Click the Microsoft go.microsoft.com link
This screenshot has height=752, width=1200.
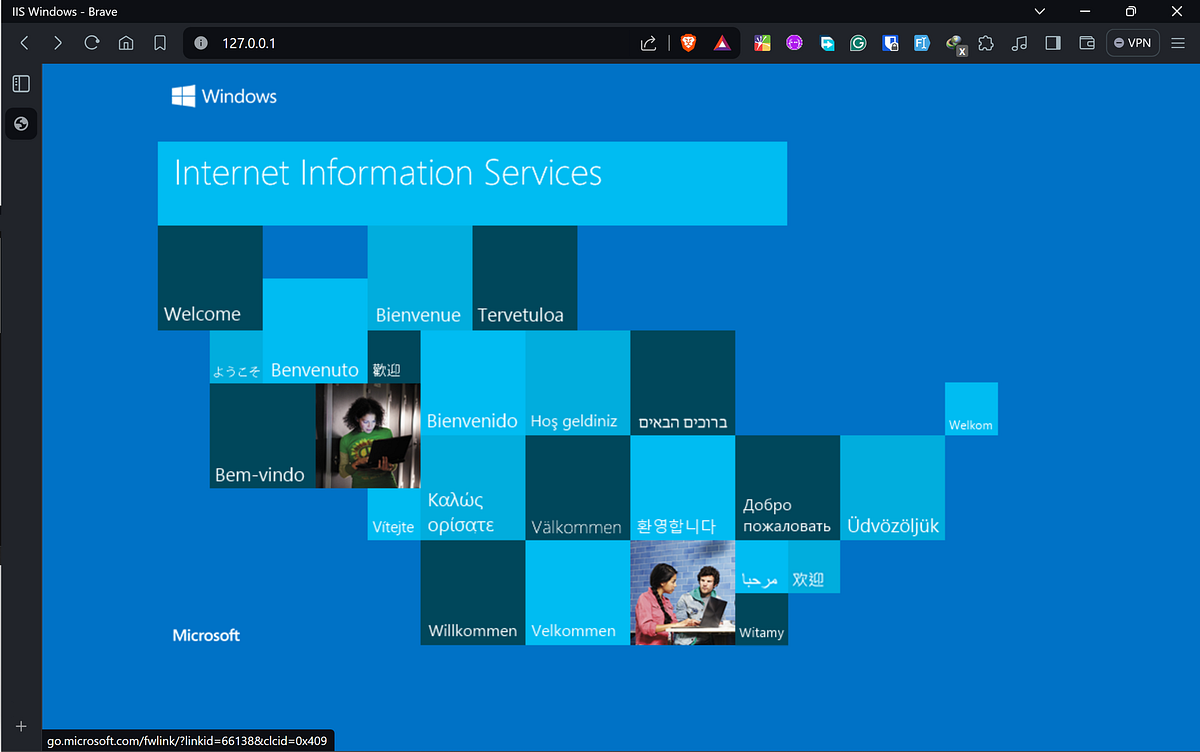click(206, 635)
